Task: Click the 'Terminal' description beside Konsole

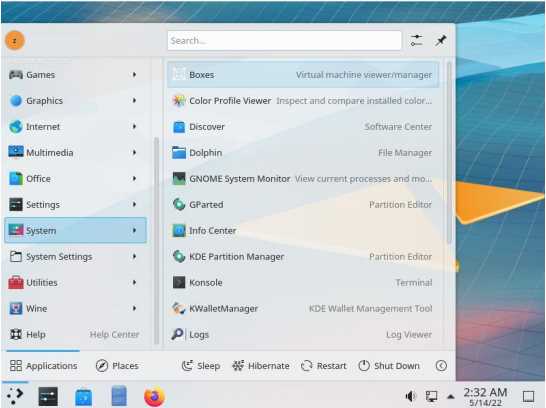Action: coord(414,282)
